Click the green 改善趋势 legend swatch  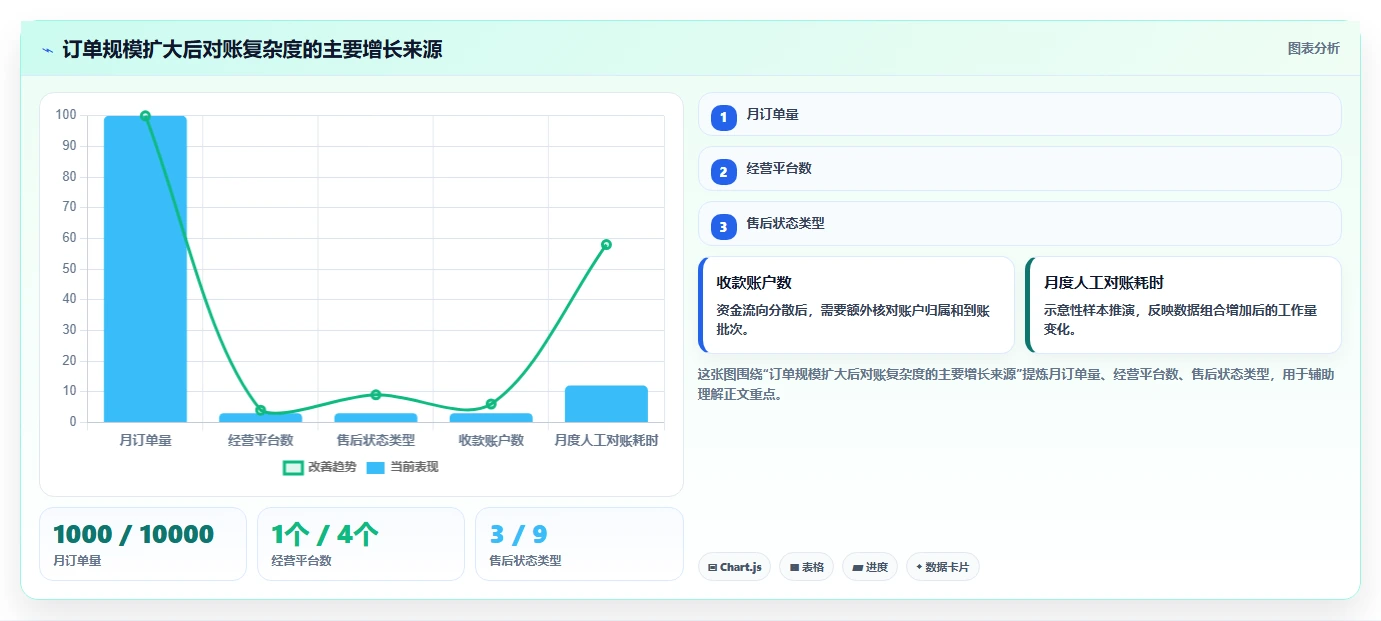point(293,467)
